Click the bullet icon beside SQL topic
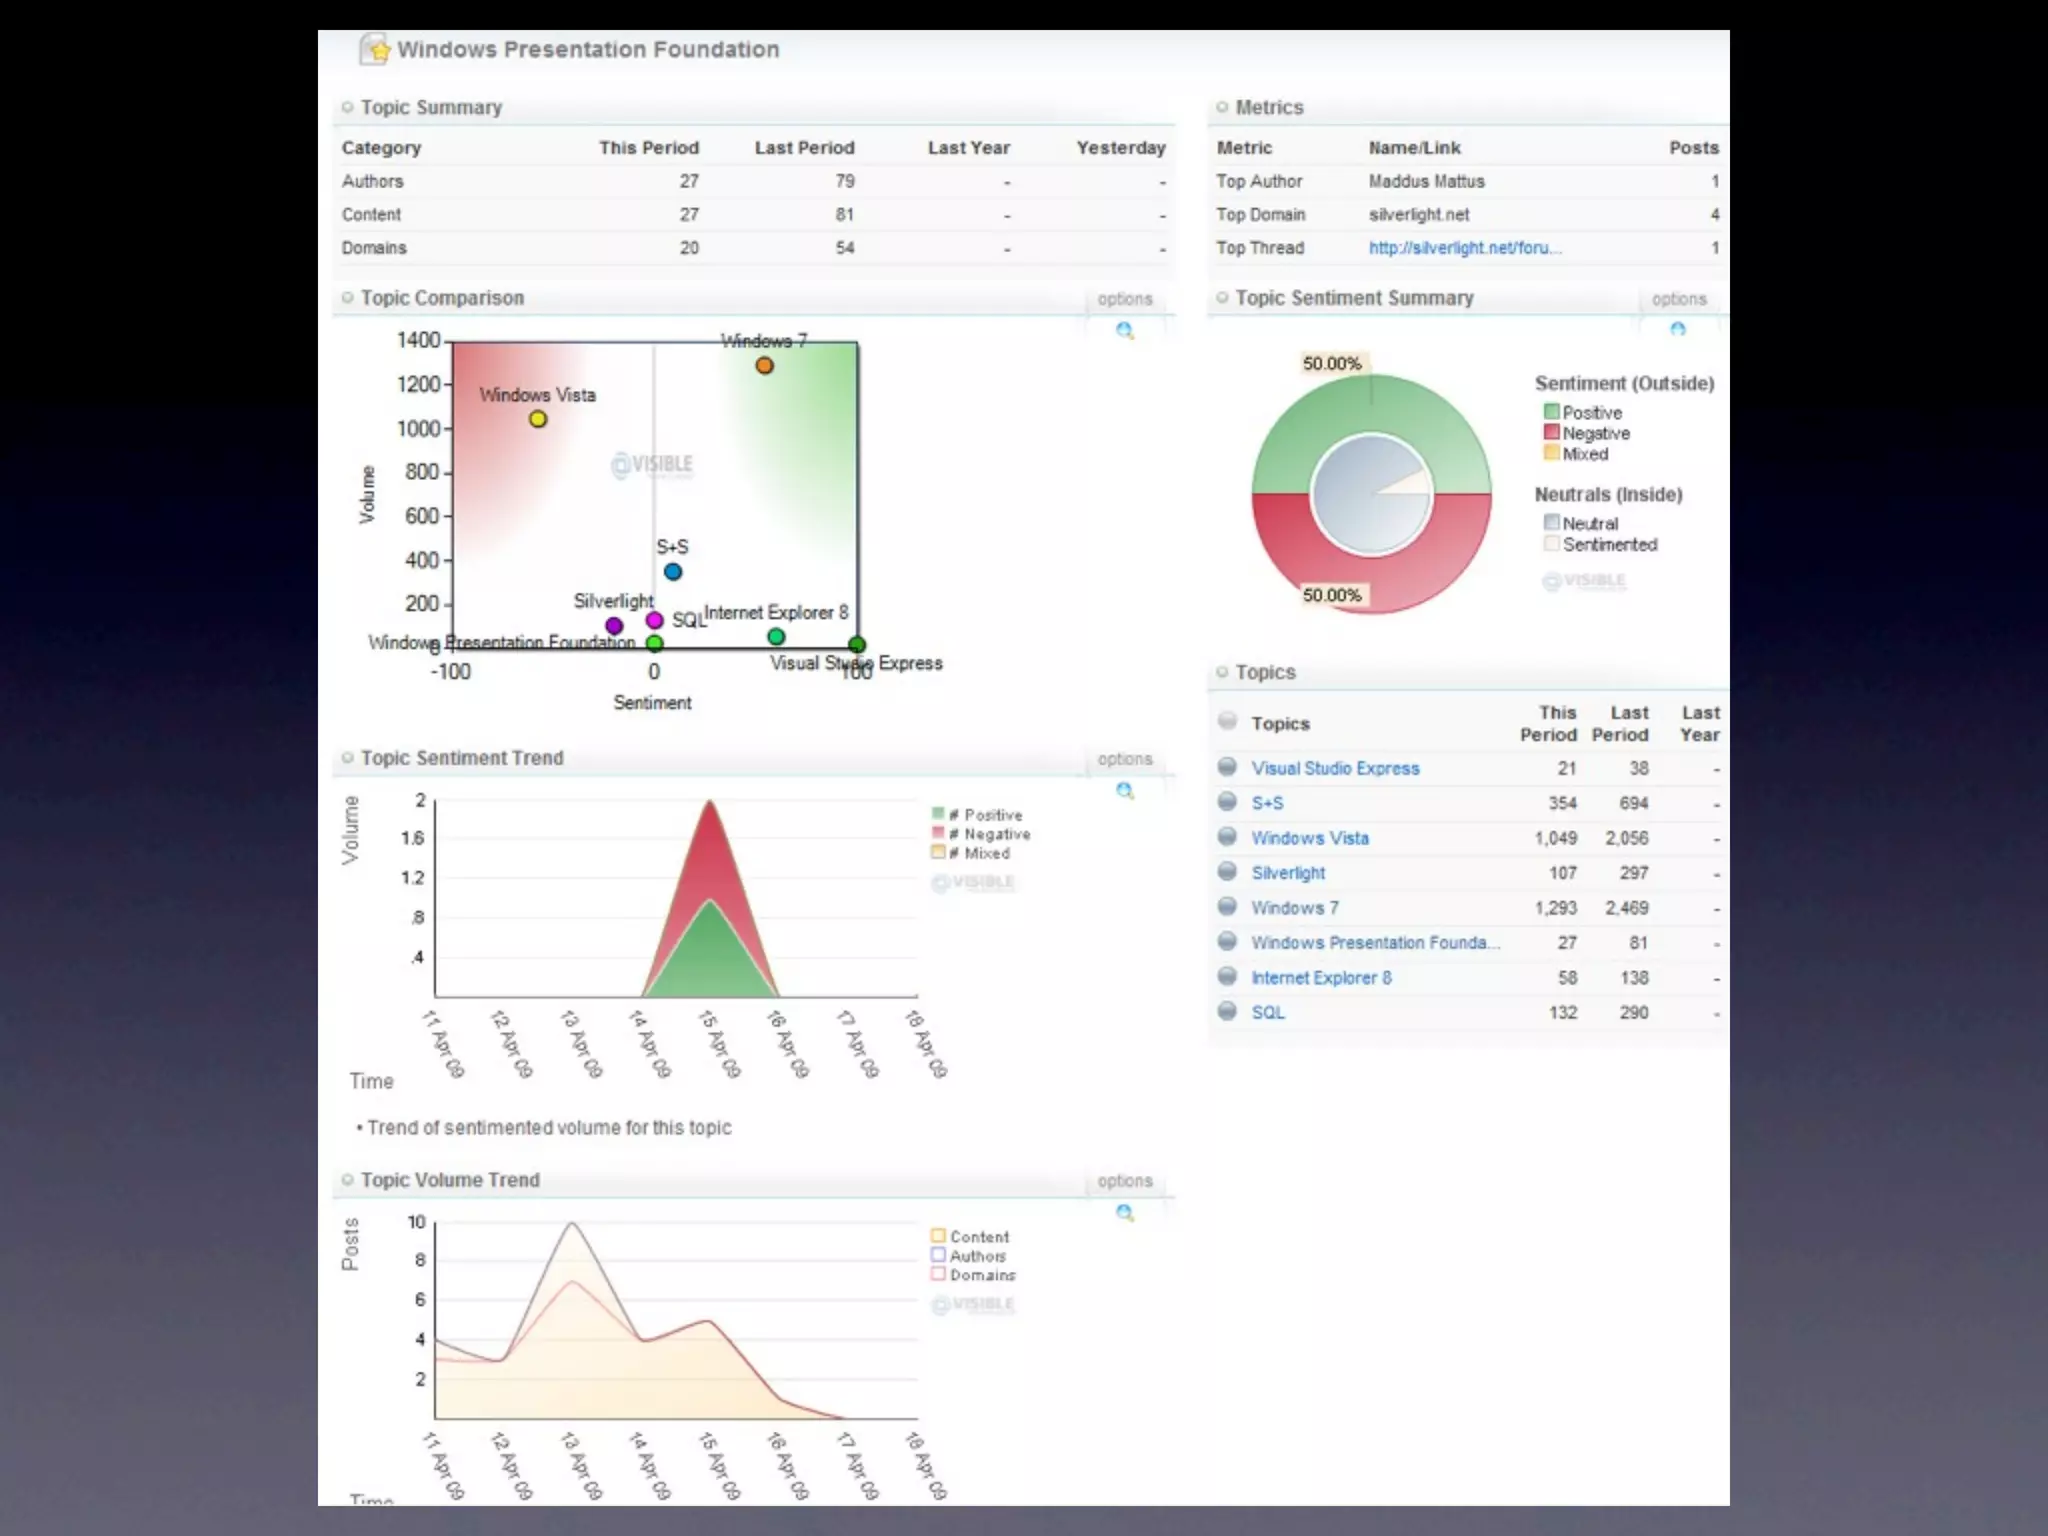The height and width of the screenshot is (1536, 2048). click(1227, 1011)
